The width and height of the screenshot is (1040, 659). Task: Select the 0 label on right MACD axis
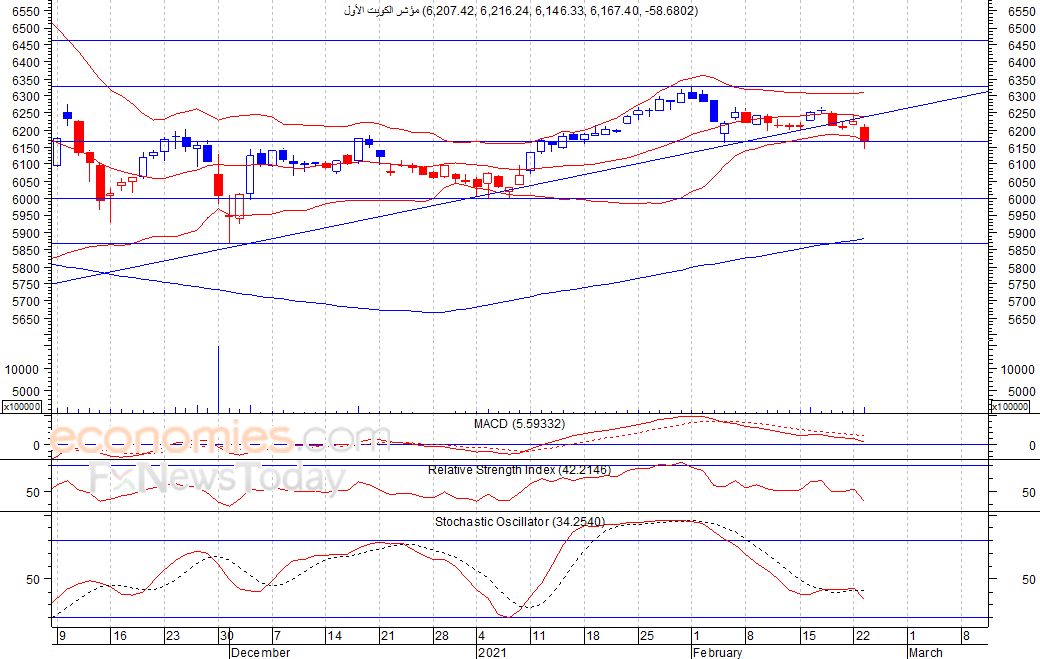click(x=1032, y=446)
